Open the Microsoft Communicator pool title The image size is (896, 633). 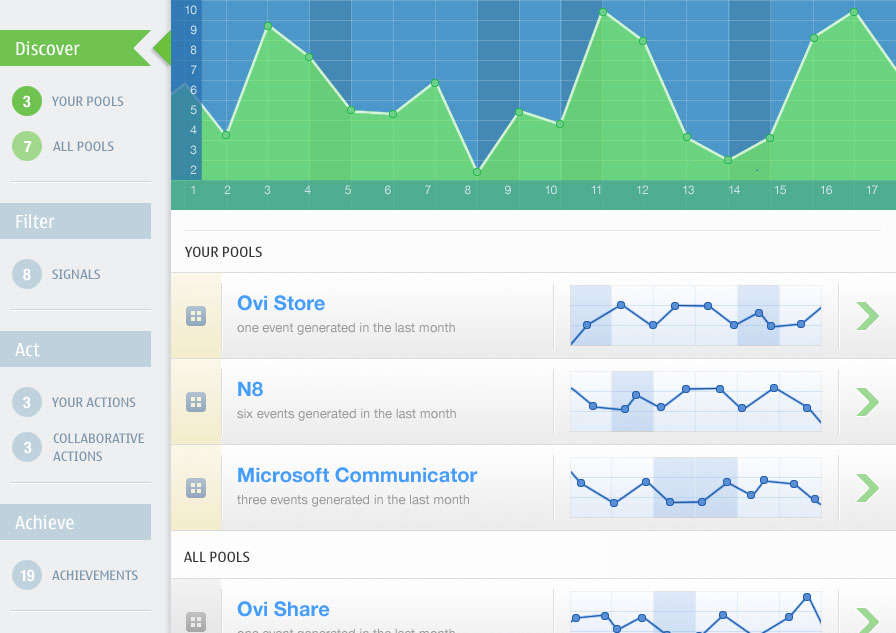tap(357, 475)
